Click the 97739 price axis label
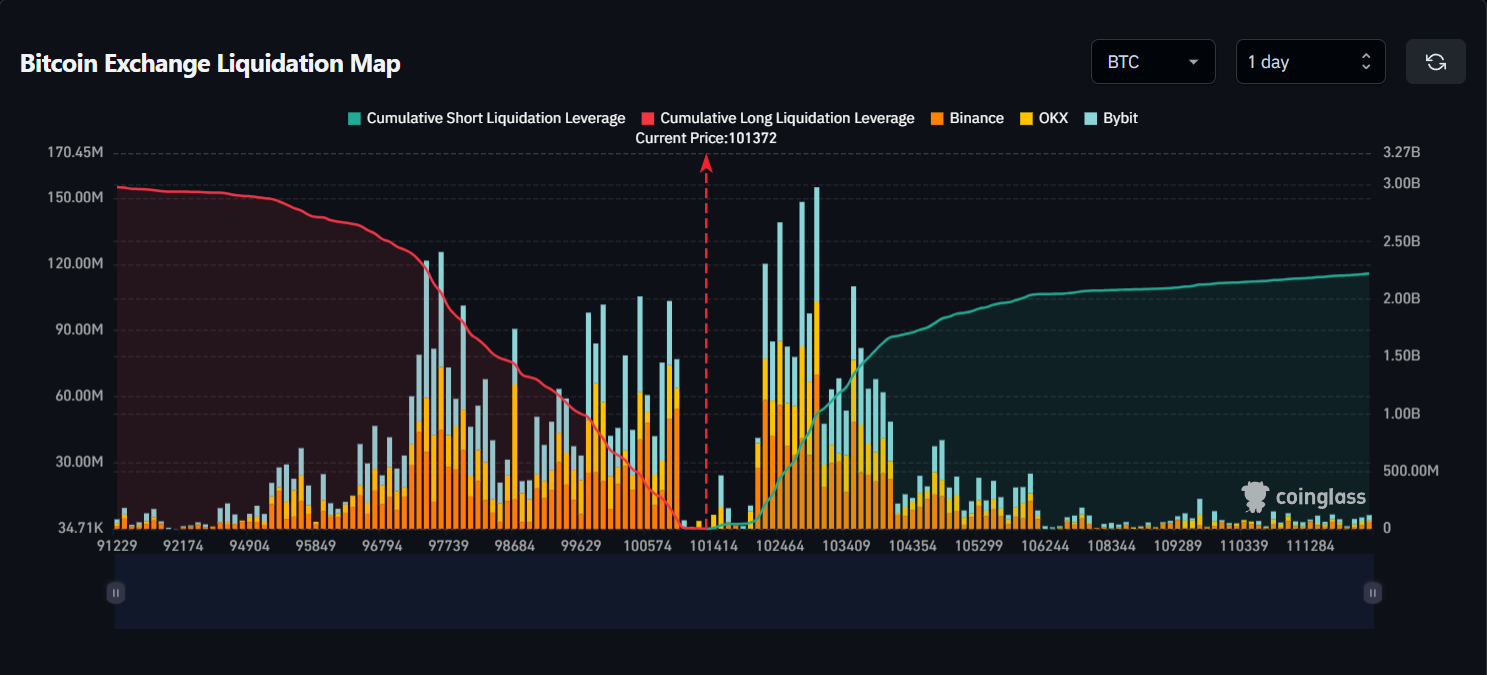Viewport: 1487px width, 675px height. pos(447,546)
